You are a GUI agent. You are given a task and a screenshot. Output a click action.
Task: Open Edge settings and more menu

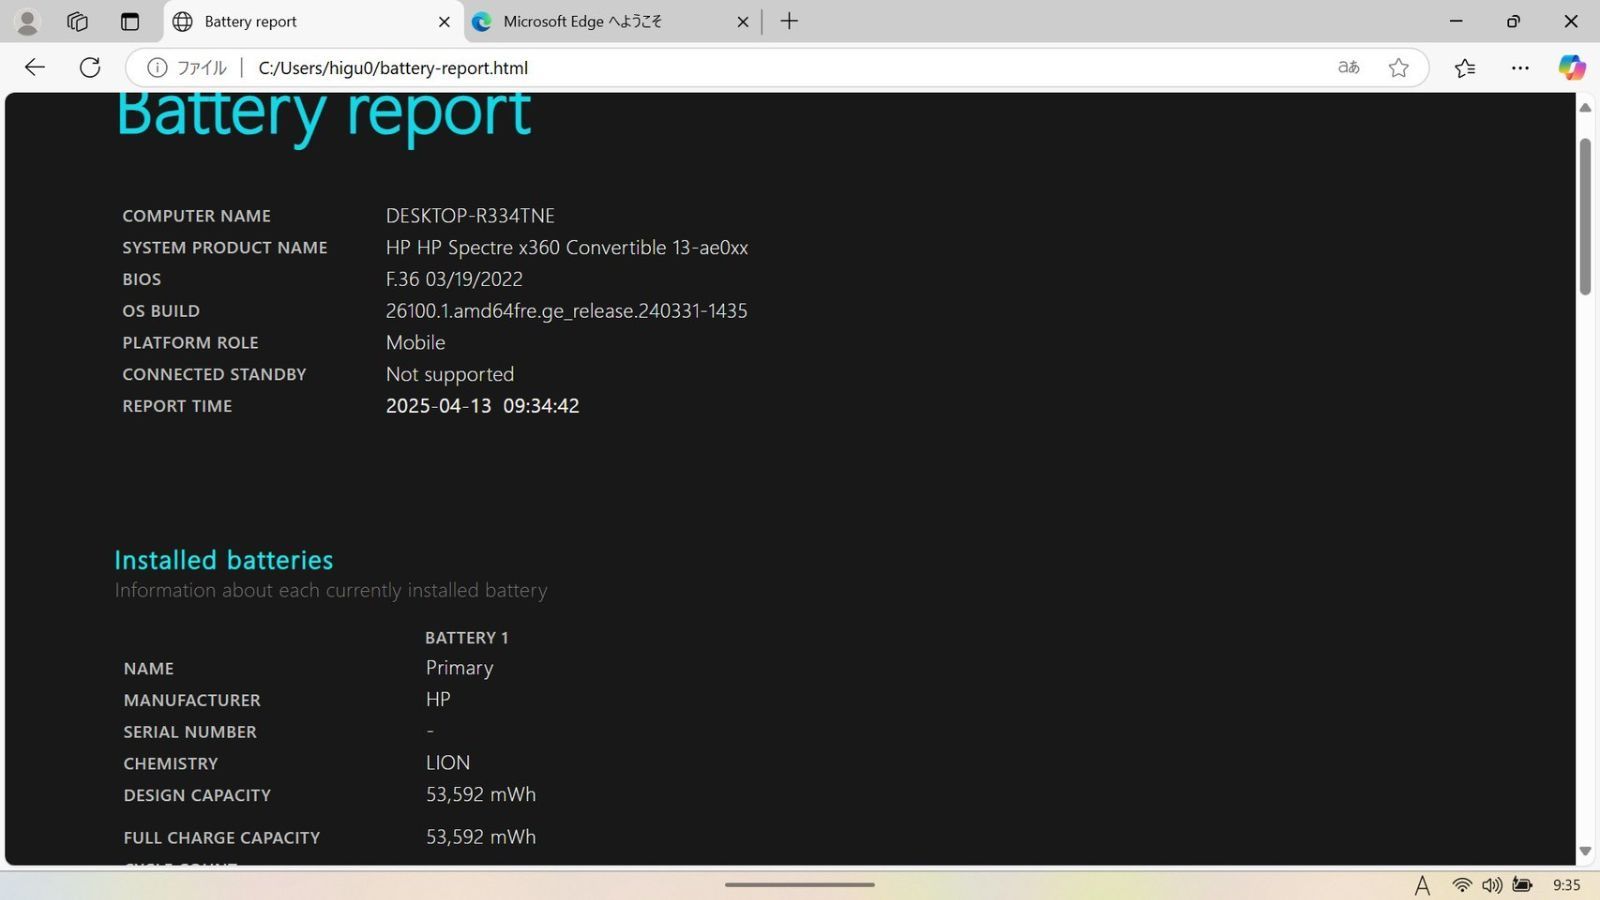[1520, 68]
